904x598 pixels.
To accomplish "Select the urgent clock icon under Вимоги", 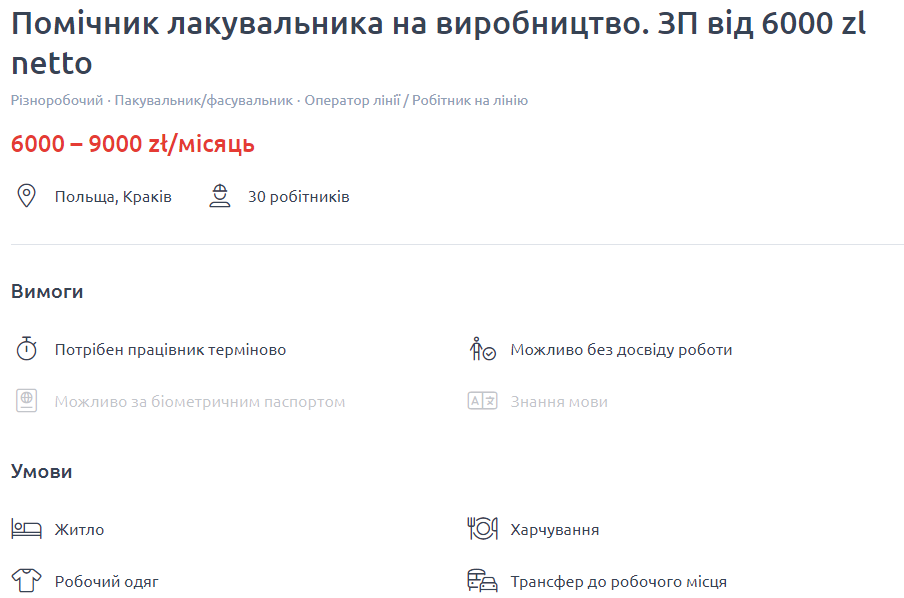I will [x=27, y=349].
